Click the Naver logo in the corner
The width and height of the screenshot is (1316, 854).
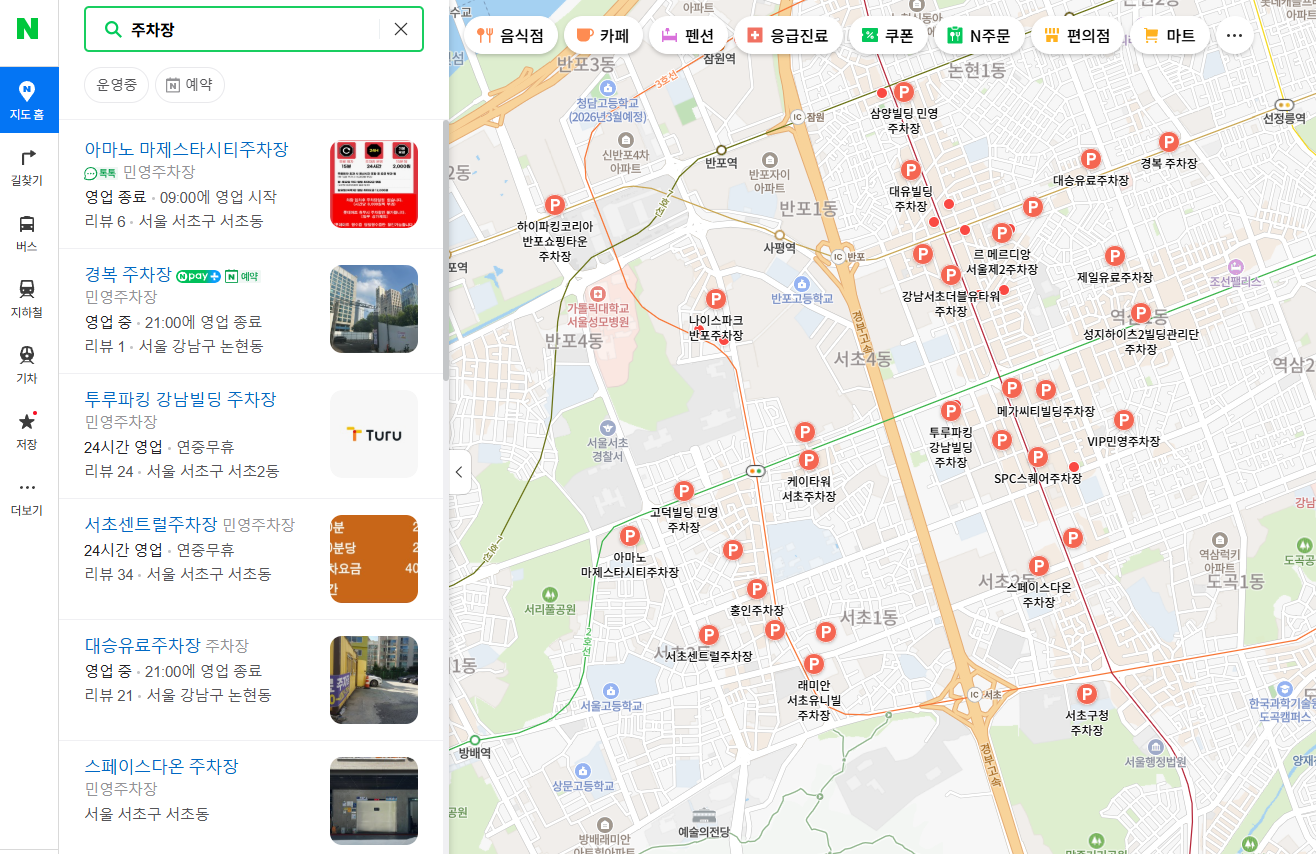24,29
